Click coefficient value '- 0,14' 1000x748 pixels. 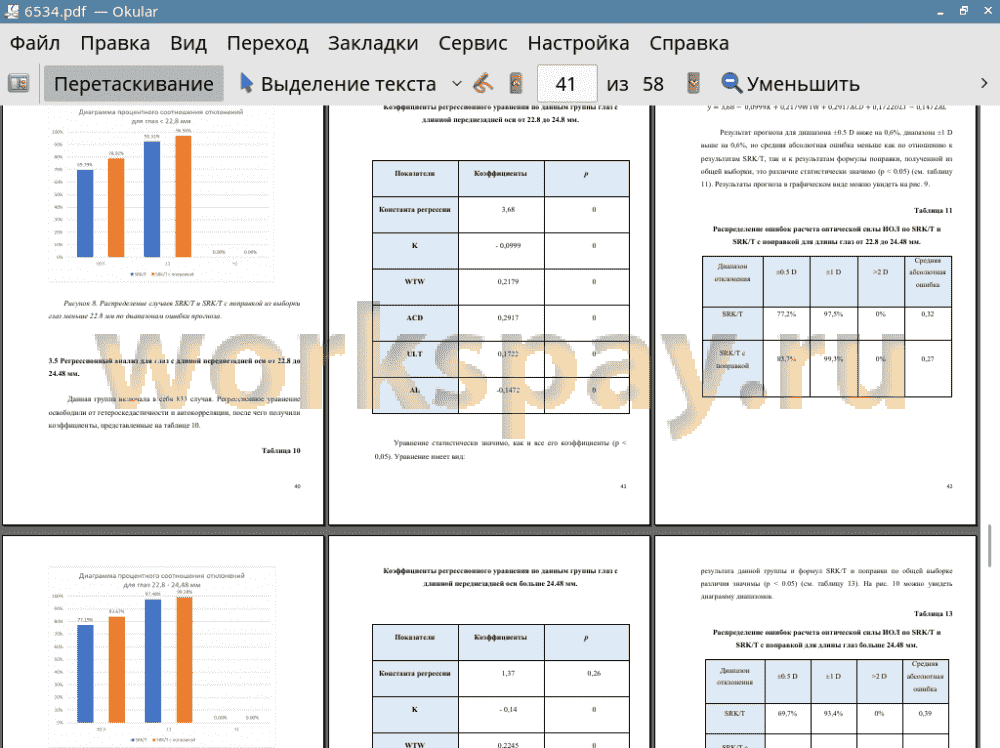click(x=508, y=709)
